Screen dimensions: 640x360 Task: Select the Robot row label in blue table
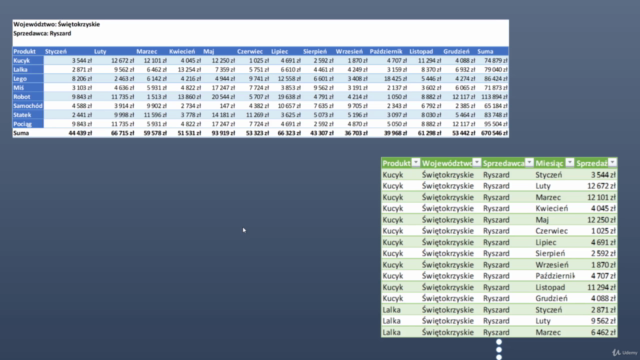22,97
